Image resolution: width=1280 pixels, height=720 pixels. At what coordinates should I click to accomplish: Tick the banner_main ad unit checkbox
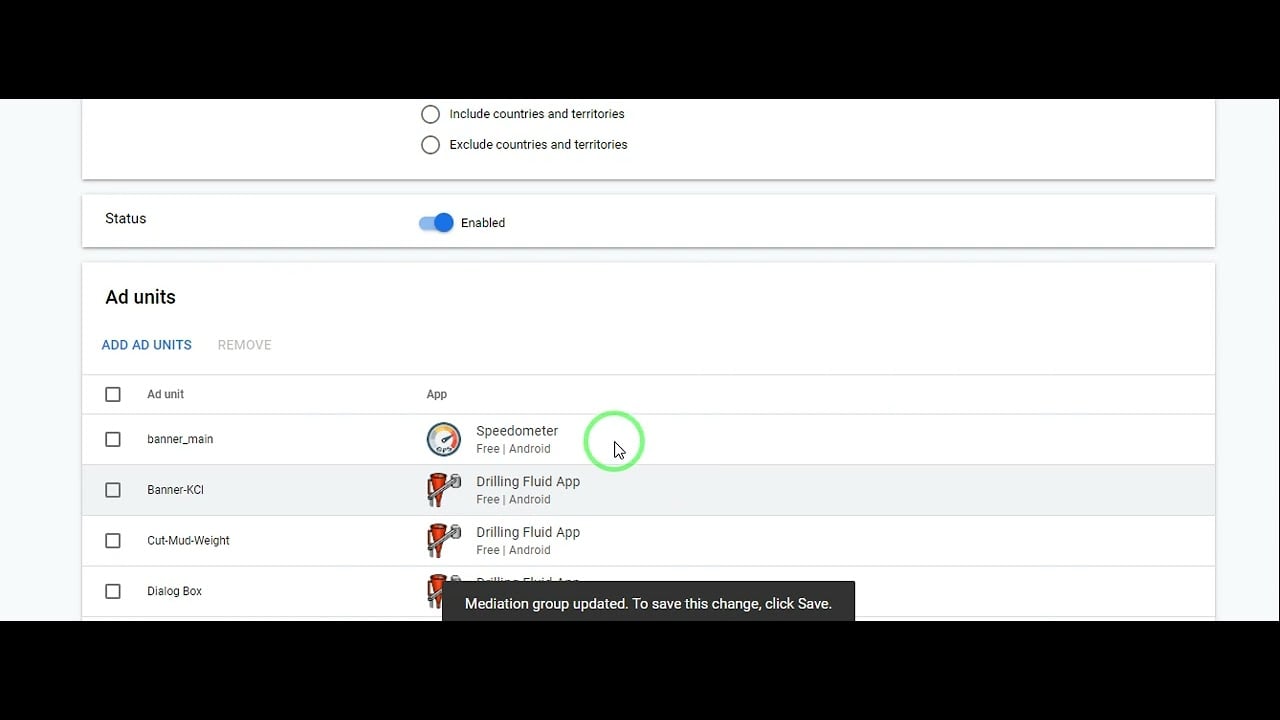(113, 439)
